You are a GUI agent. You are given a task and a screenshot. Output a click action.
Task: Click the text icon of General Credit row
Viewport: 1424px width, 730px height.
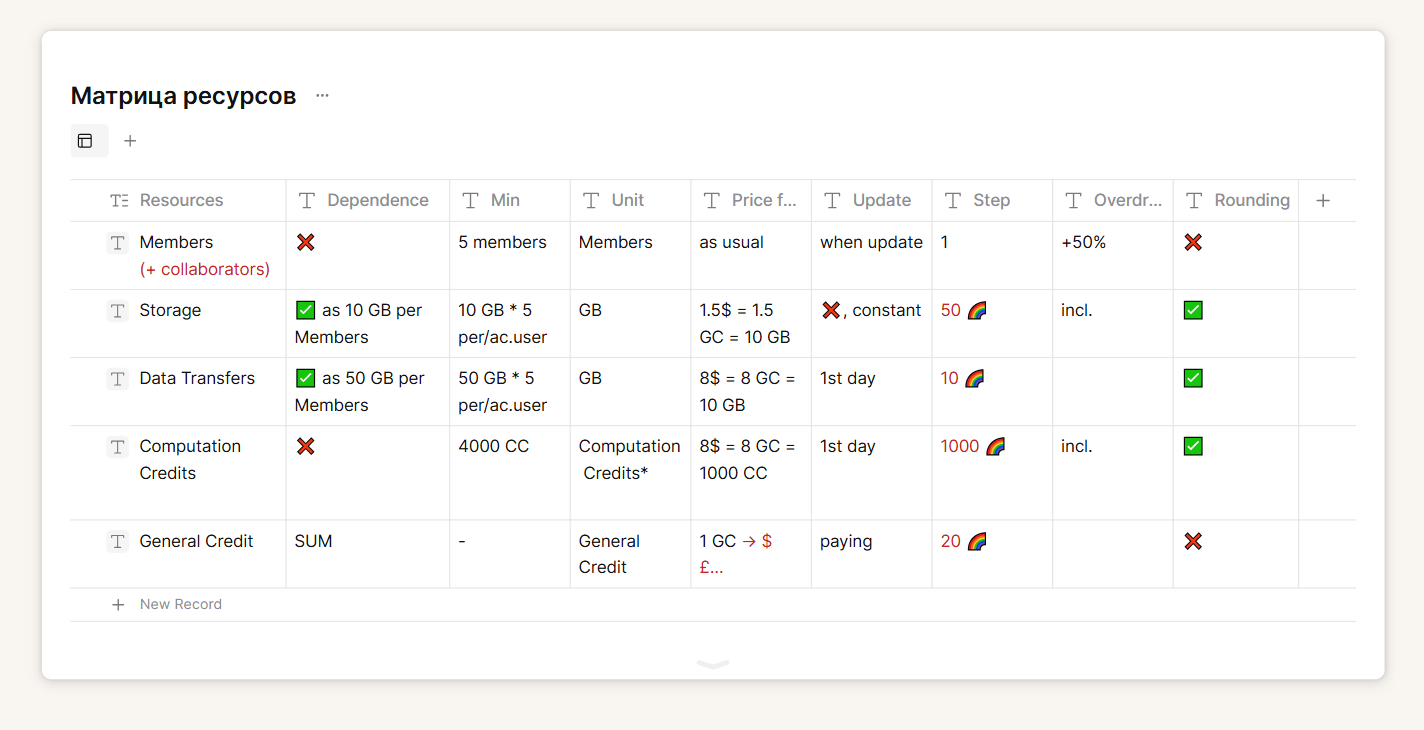(118, 542)
